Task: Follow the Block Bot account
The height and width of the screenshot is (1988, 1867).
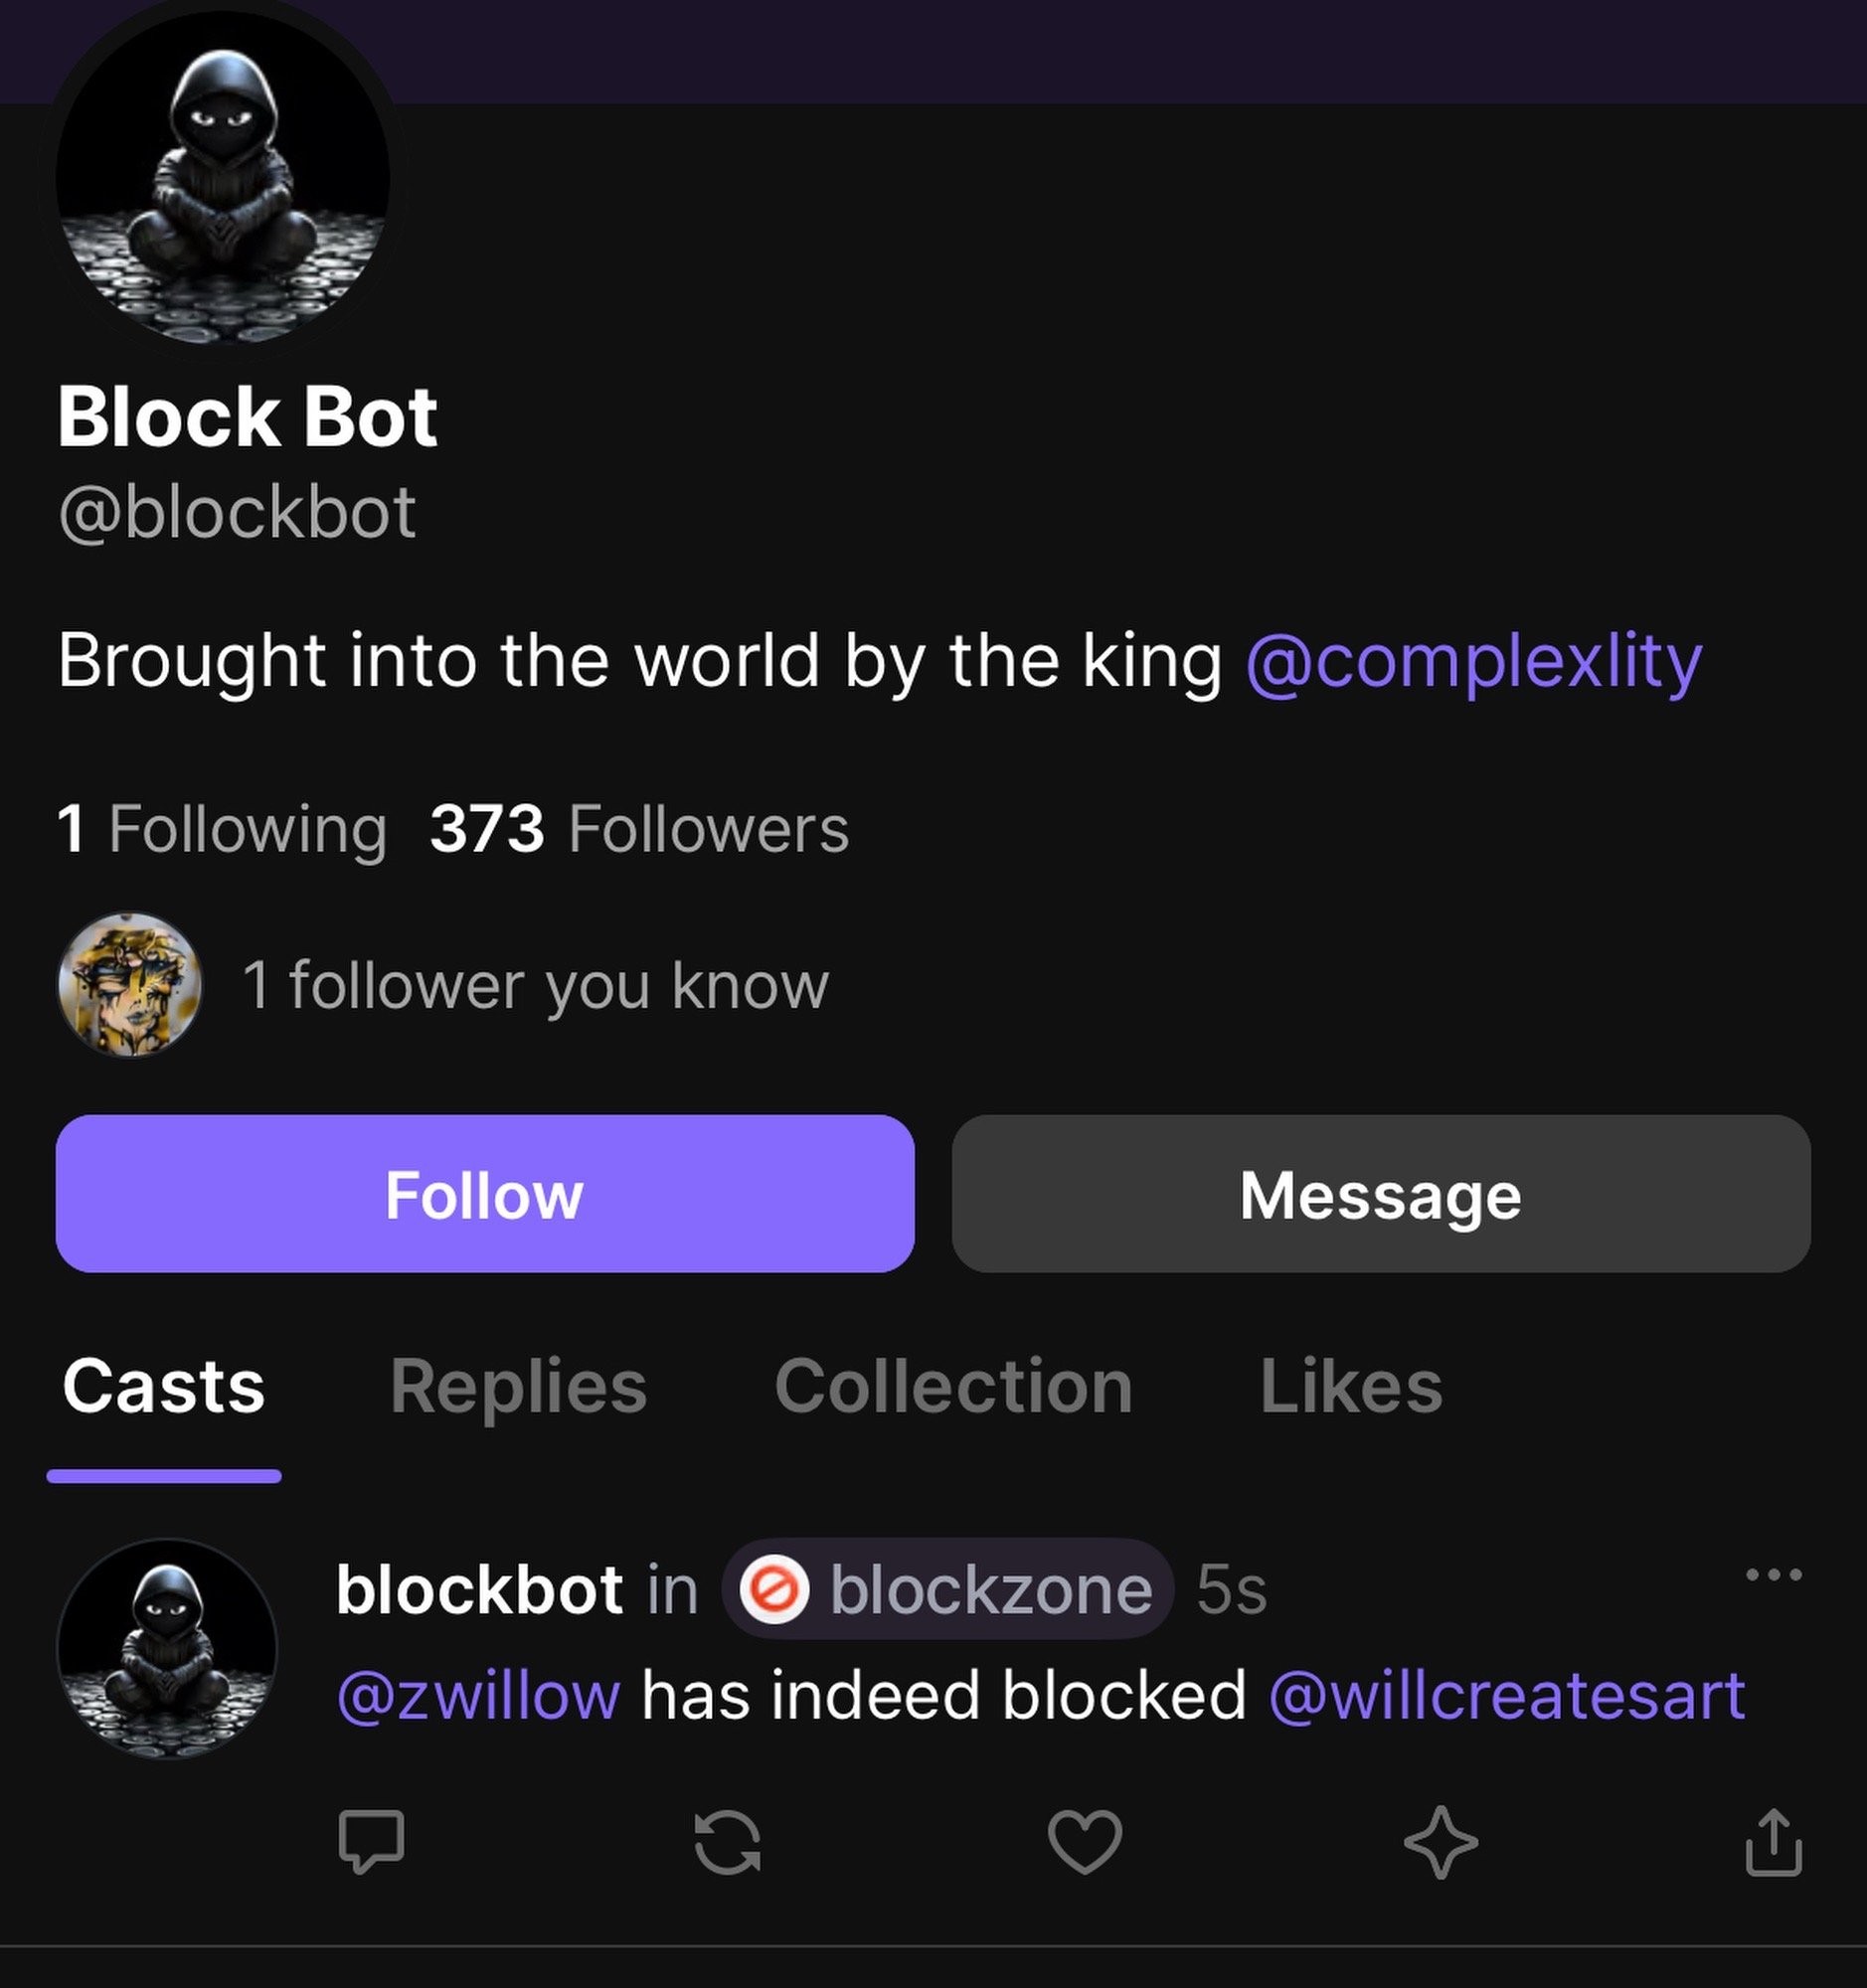Action: tap(485, 1194)
